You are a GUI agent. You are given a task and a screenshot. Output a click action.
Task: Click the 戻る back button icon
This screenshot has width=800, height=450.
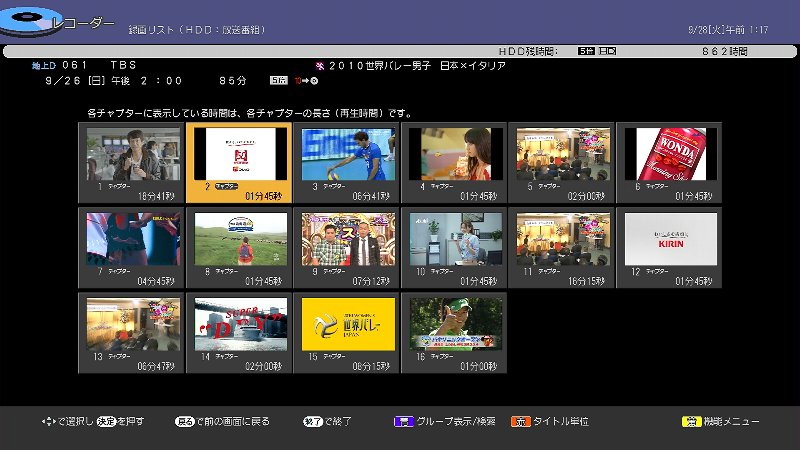(183, 422)
